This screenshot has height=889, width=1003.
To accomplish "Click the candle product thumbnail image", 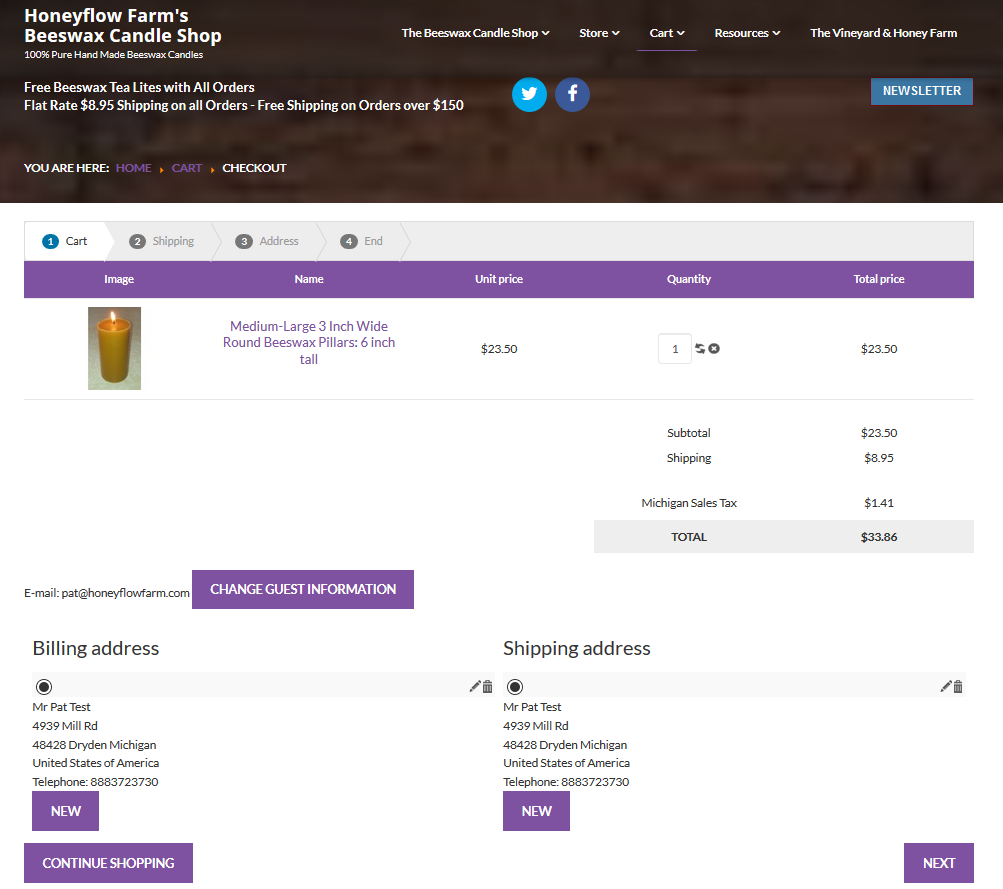I will tap(115, 349).
